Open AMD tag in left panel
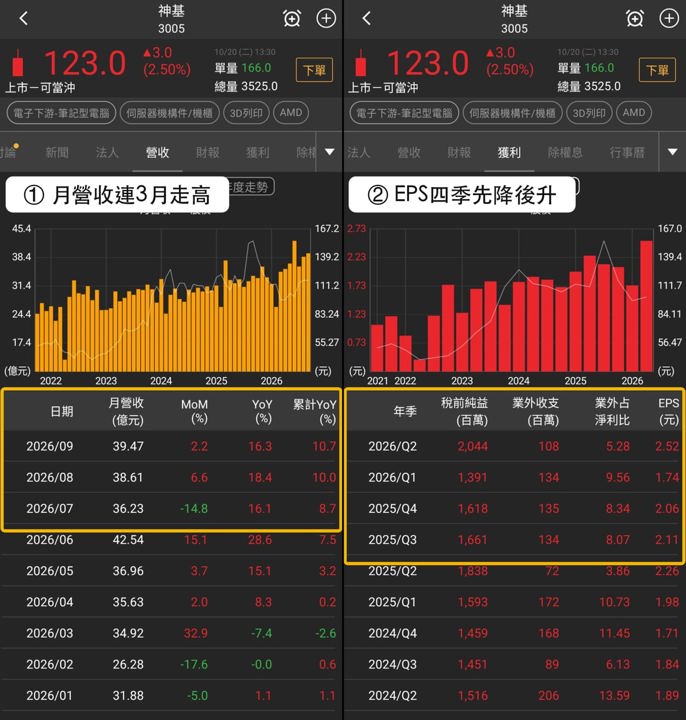 point(291,113)
